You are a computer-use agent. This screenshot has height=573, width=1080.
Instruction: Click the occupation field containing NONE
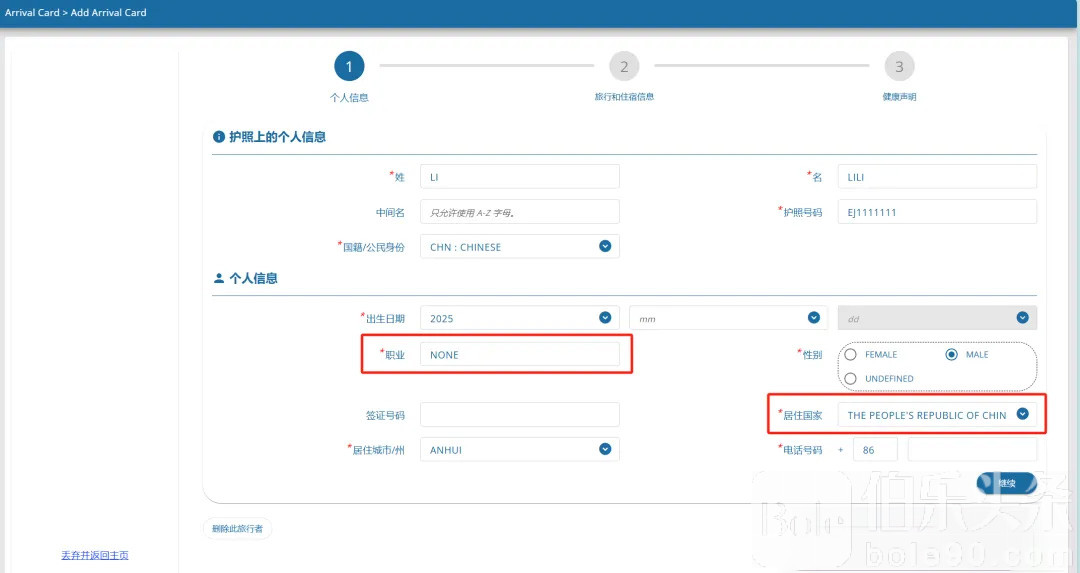pos(519,354)
